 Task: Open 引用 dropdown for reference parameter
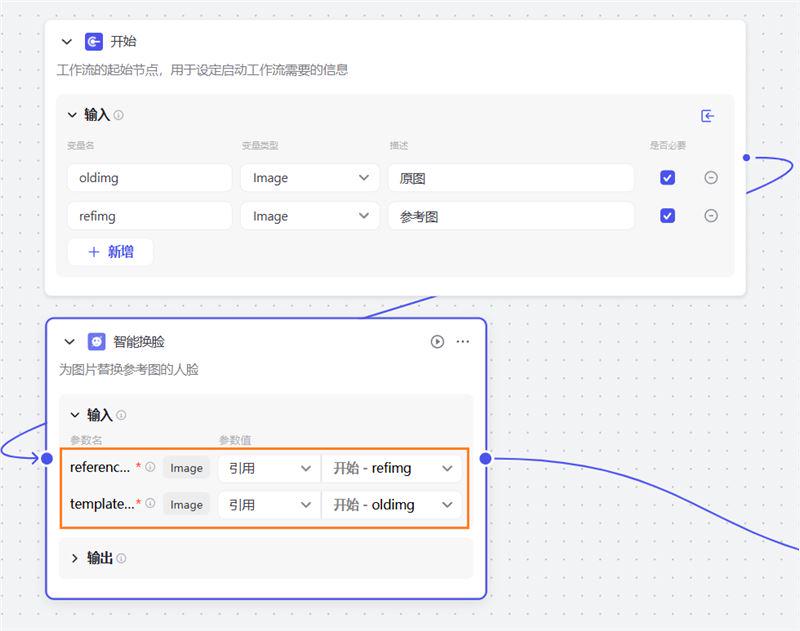click(268, 468)
